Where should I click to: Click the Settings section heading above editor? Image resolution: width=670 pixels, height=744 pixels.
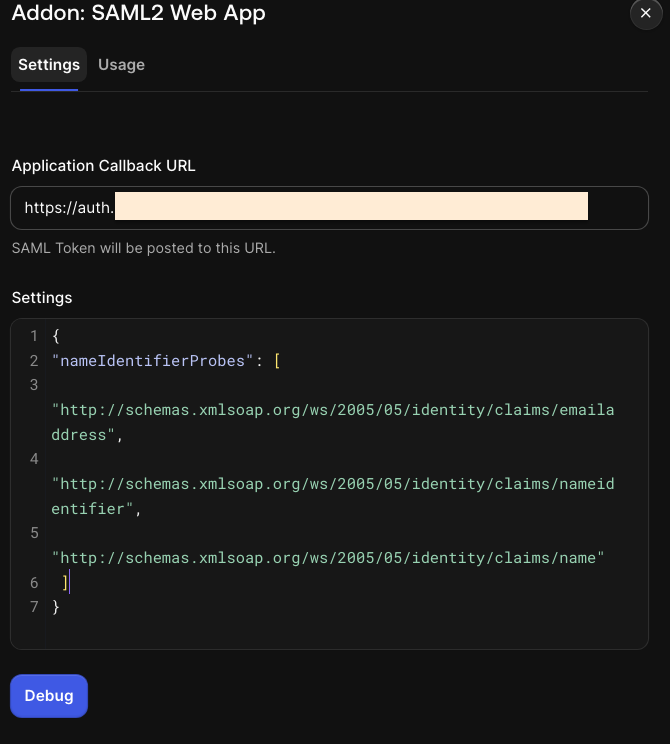click(42, 298)
